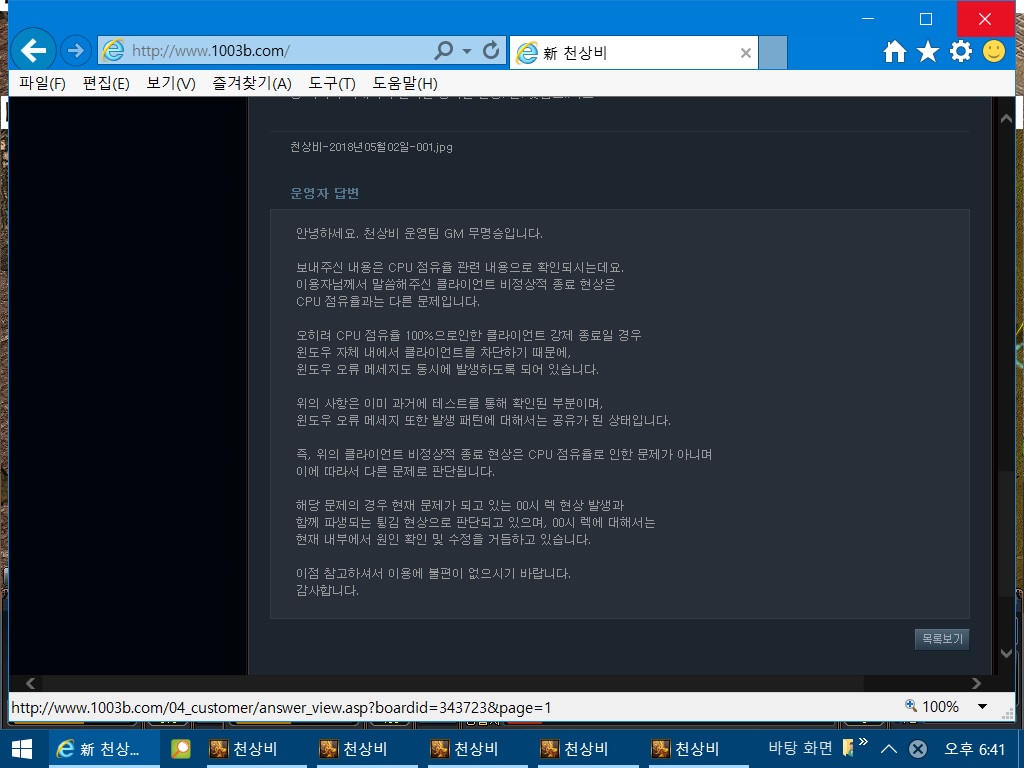Open the zoom level dropdown arrow
1024x768 pixels.
(x=982, y=706)
